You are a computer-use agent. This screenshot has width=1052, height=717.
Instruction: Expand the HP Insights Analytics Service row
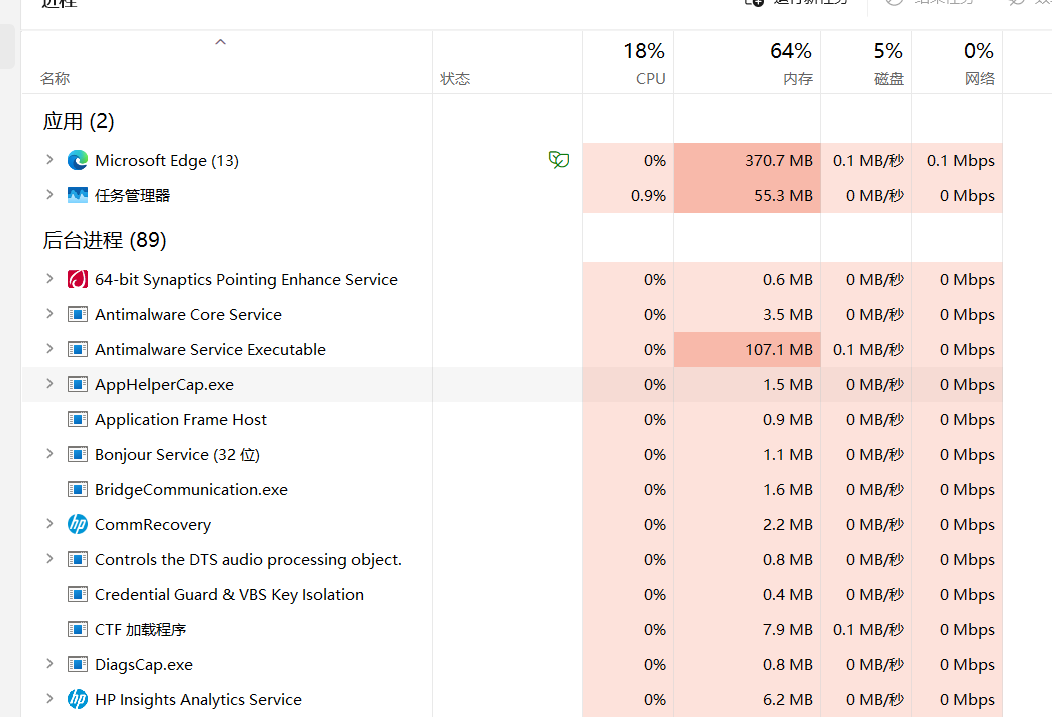coord(49,698)
